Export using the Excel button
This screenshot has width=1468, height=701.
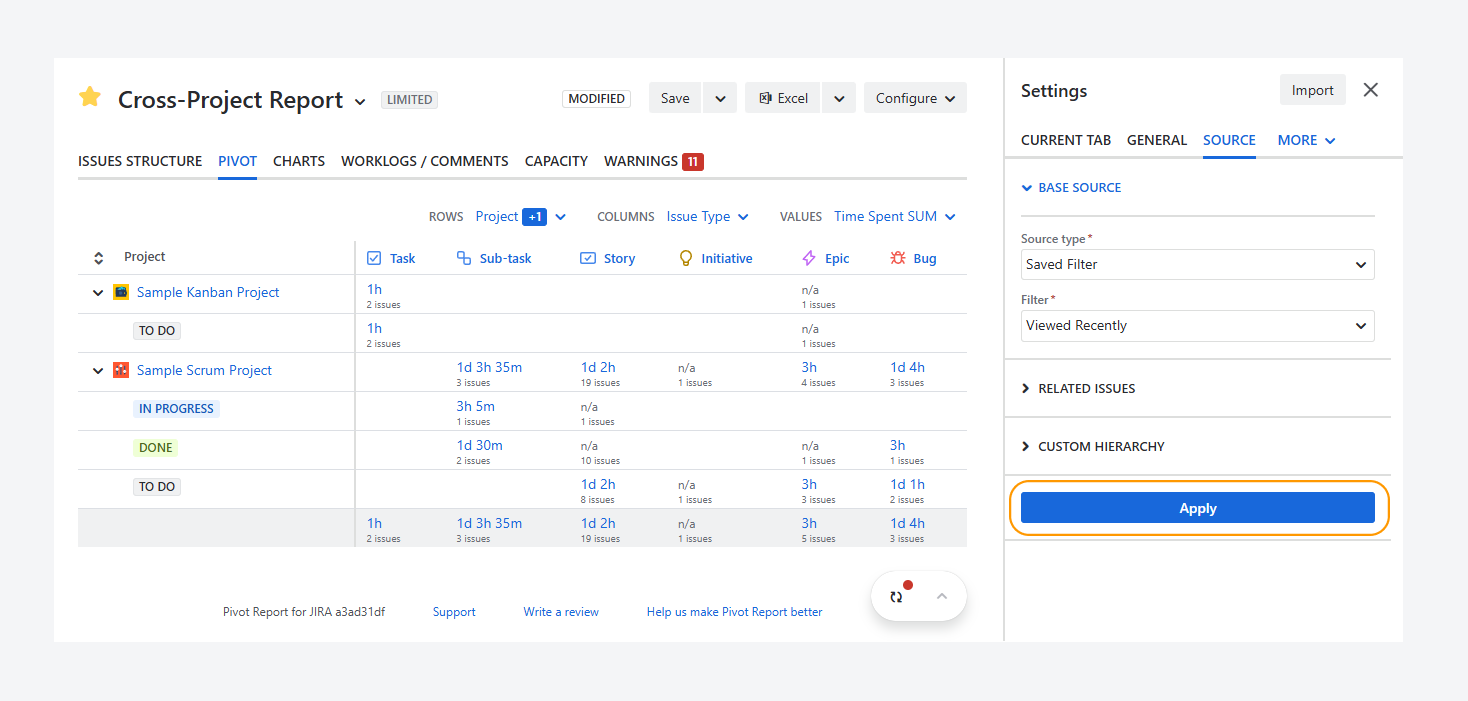(x=783, y=98)
